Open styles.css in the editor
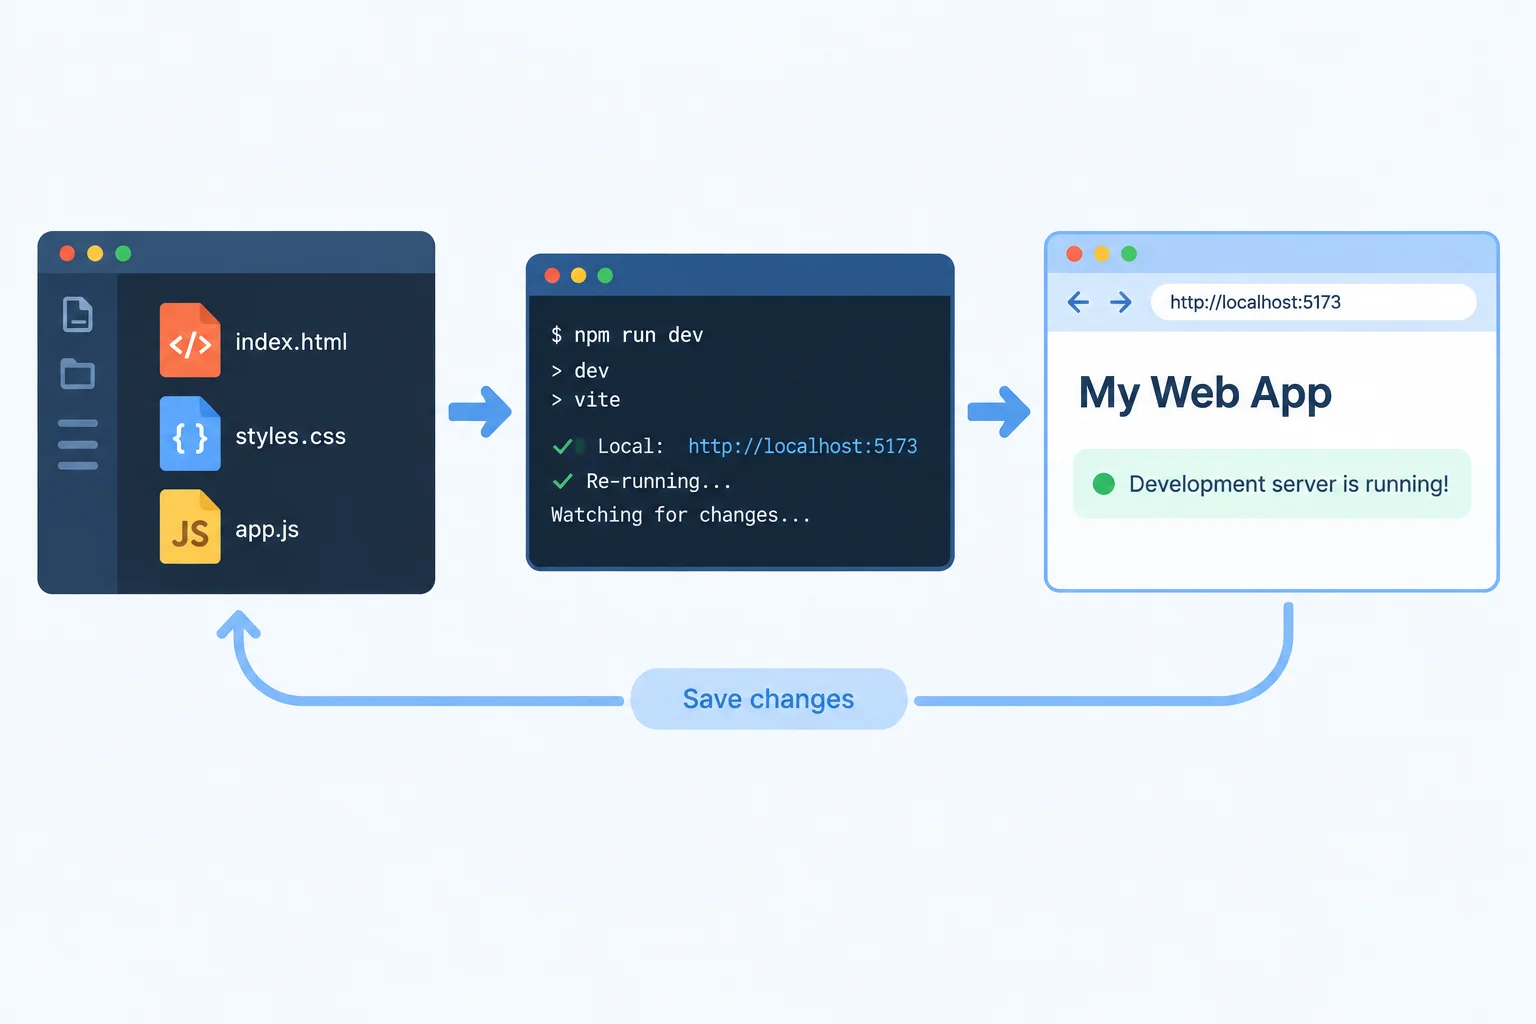The width and height of the screenshot is (1536, 1024). pos(290,436)
